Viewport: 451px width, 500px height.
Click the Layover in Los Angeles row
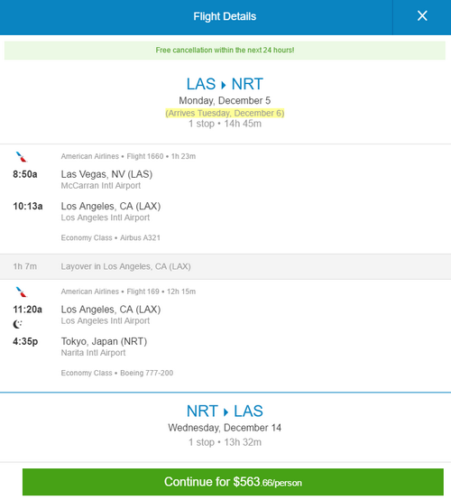pyautogui.click(x=225, y=267)
